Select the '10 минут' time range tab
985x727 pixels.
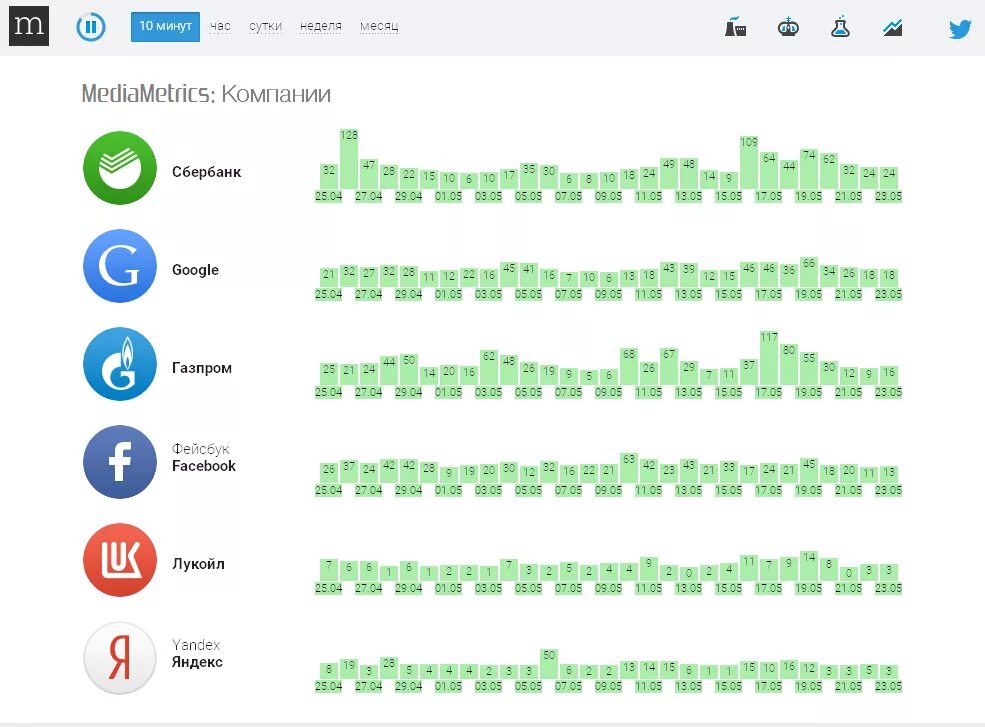[165, 26]
